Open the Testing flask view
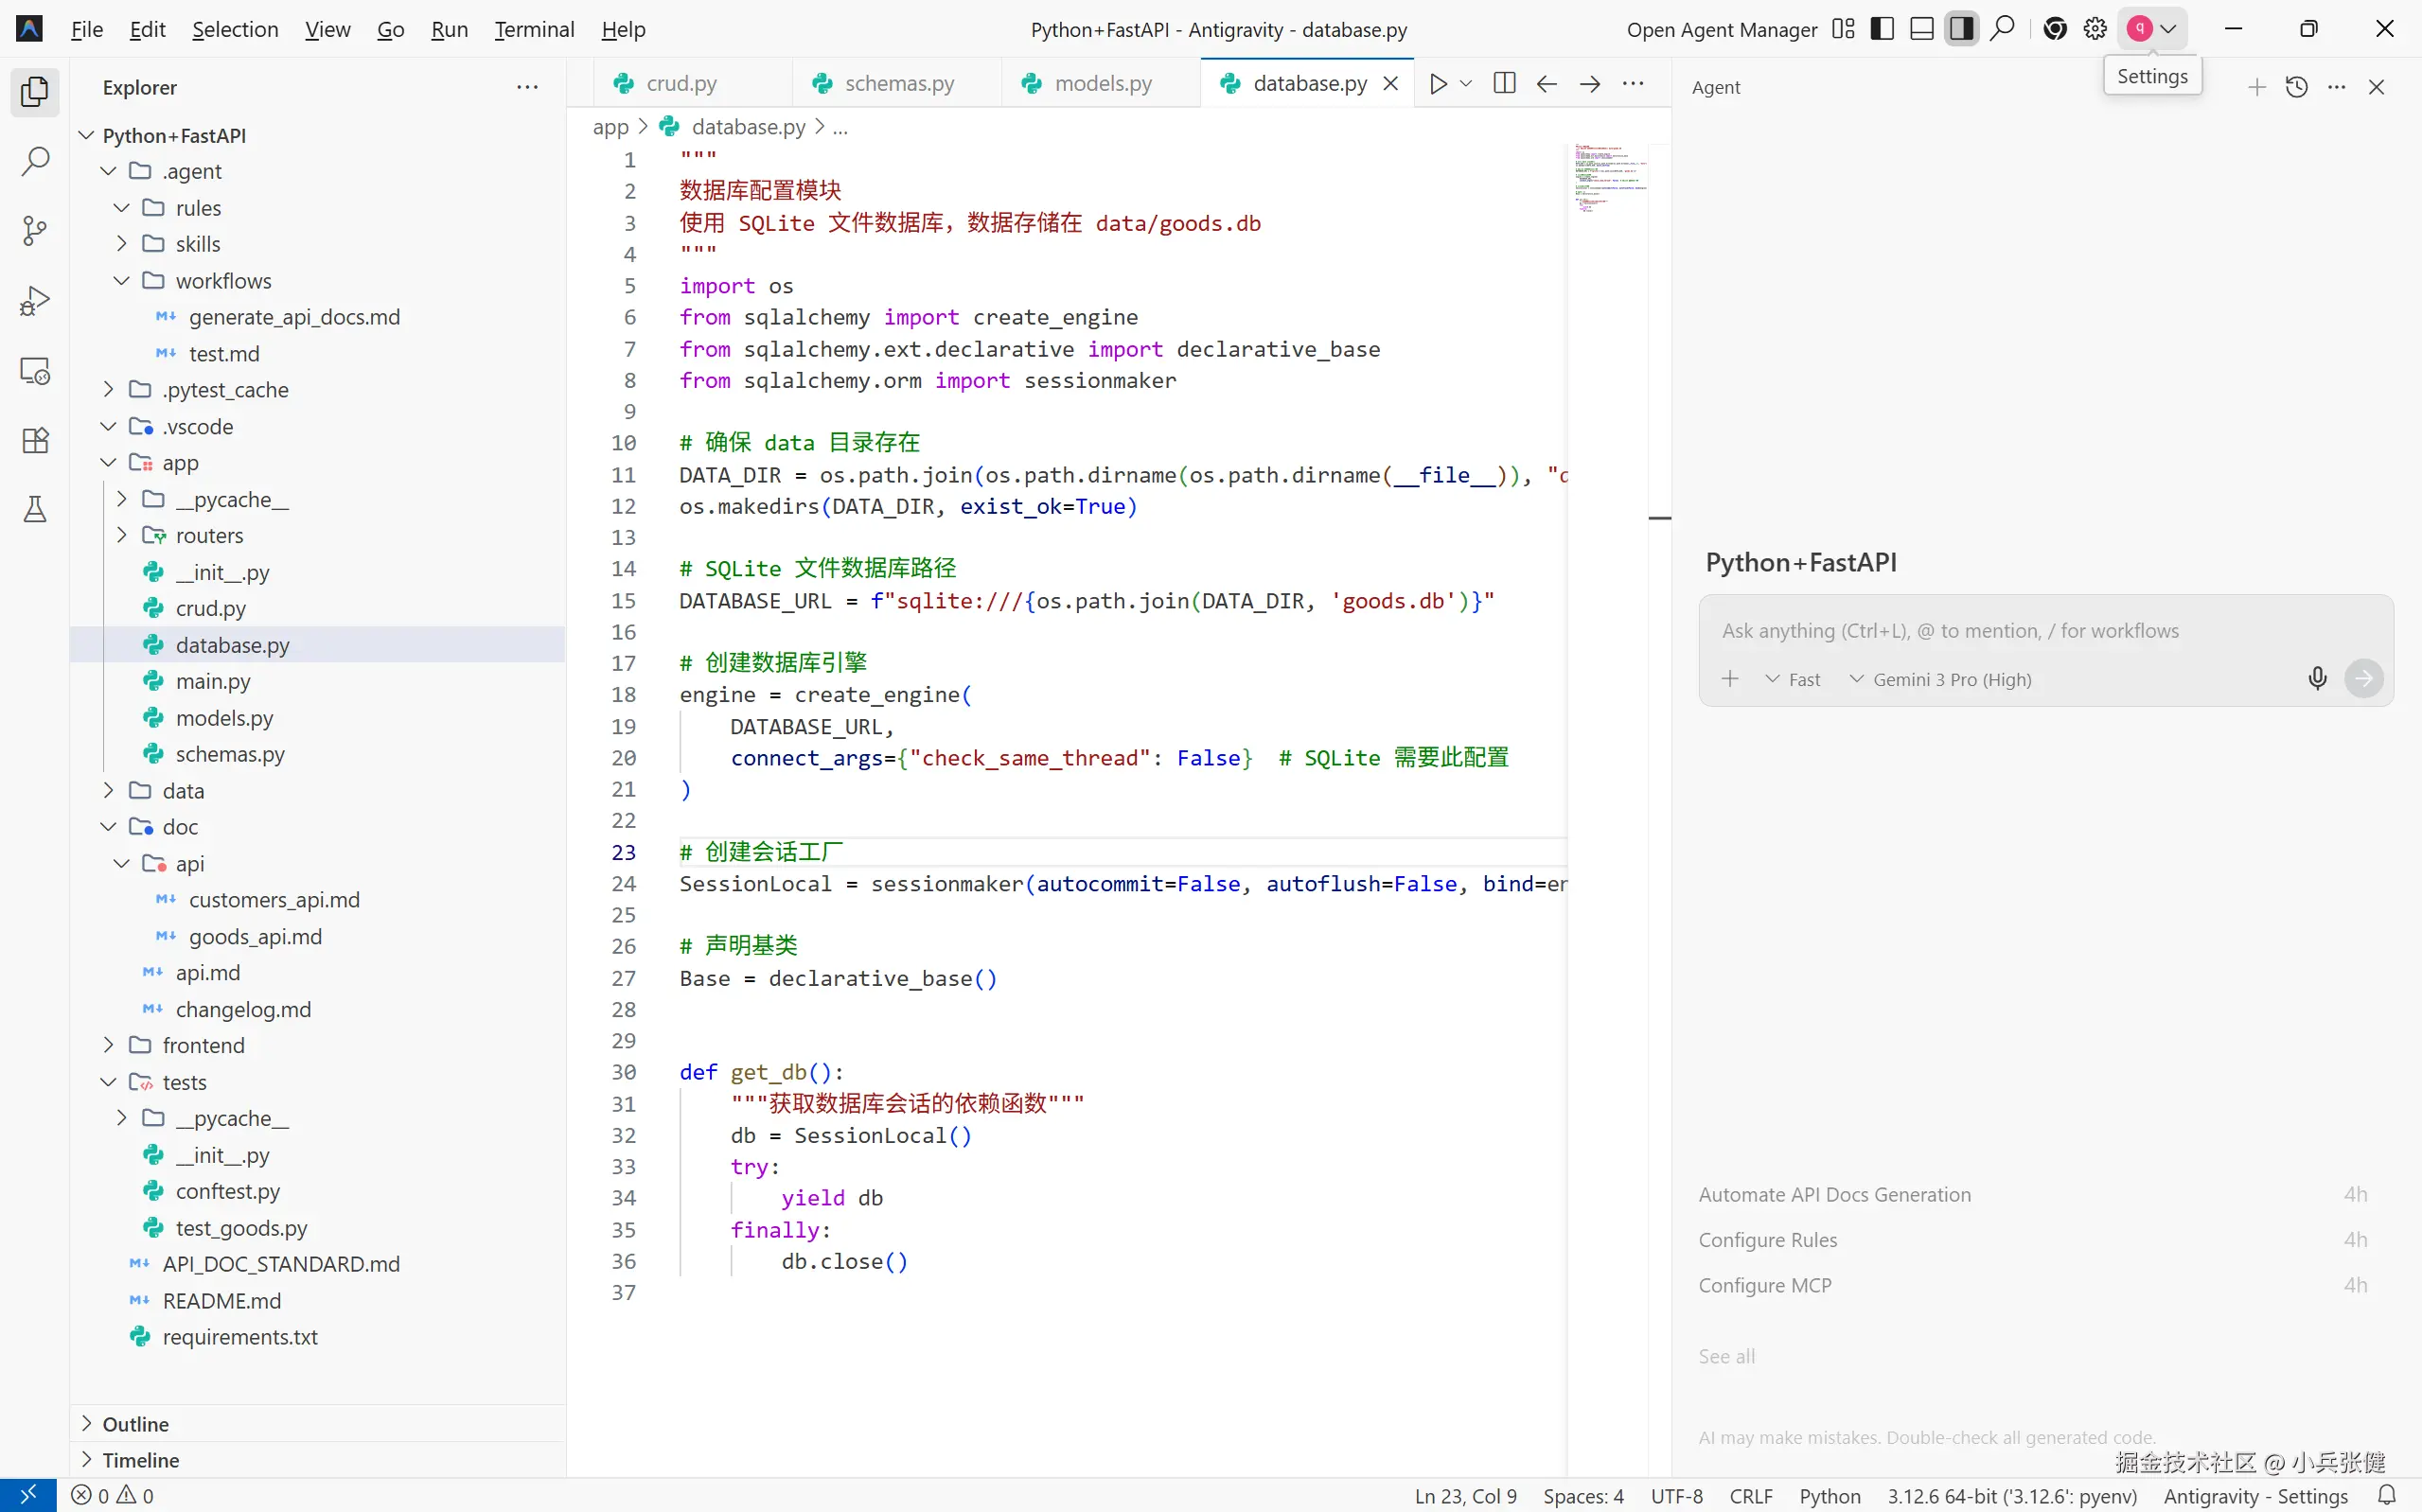Viewport: 2422px width, 1512px height. click(x=35, y=510)
